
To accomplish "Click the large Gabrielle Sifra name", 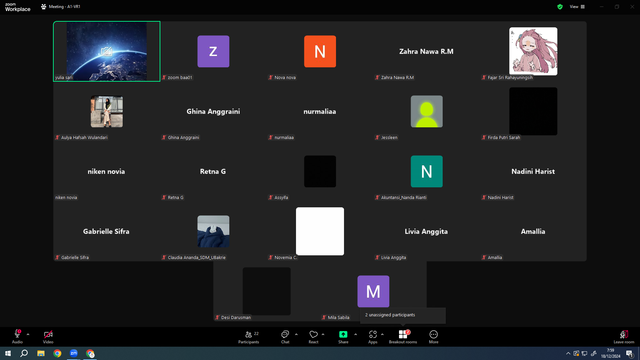I will tap(106, 231).
